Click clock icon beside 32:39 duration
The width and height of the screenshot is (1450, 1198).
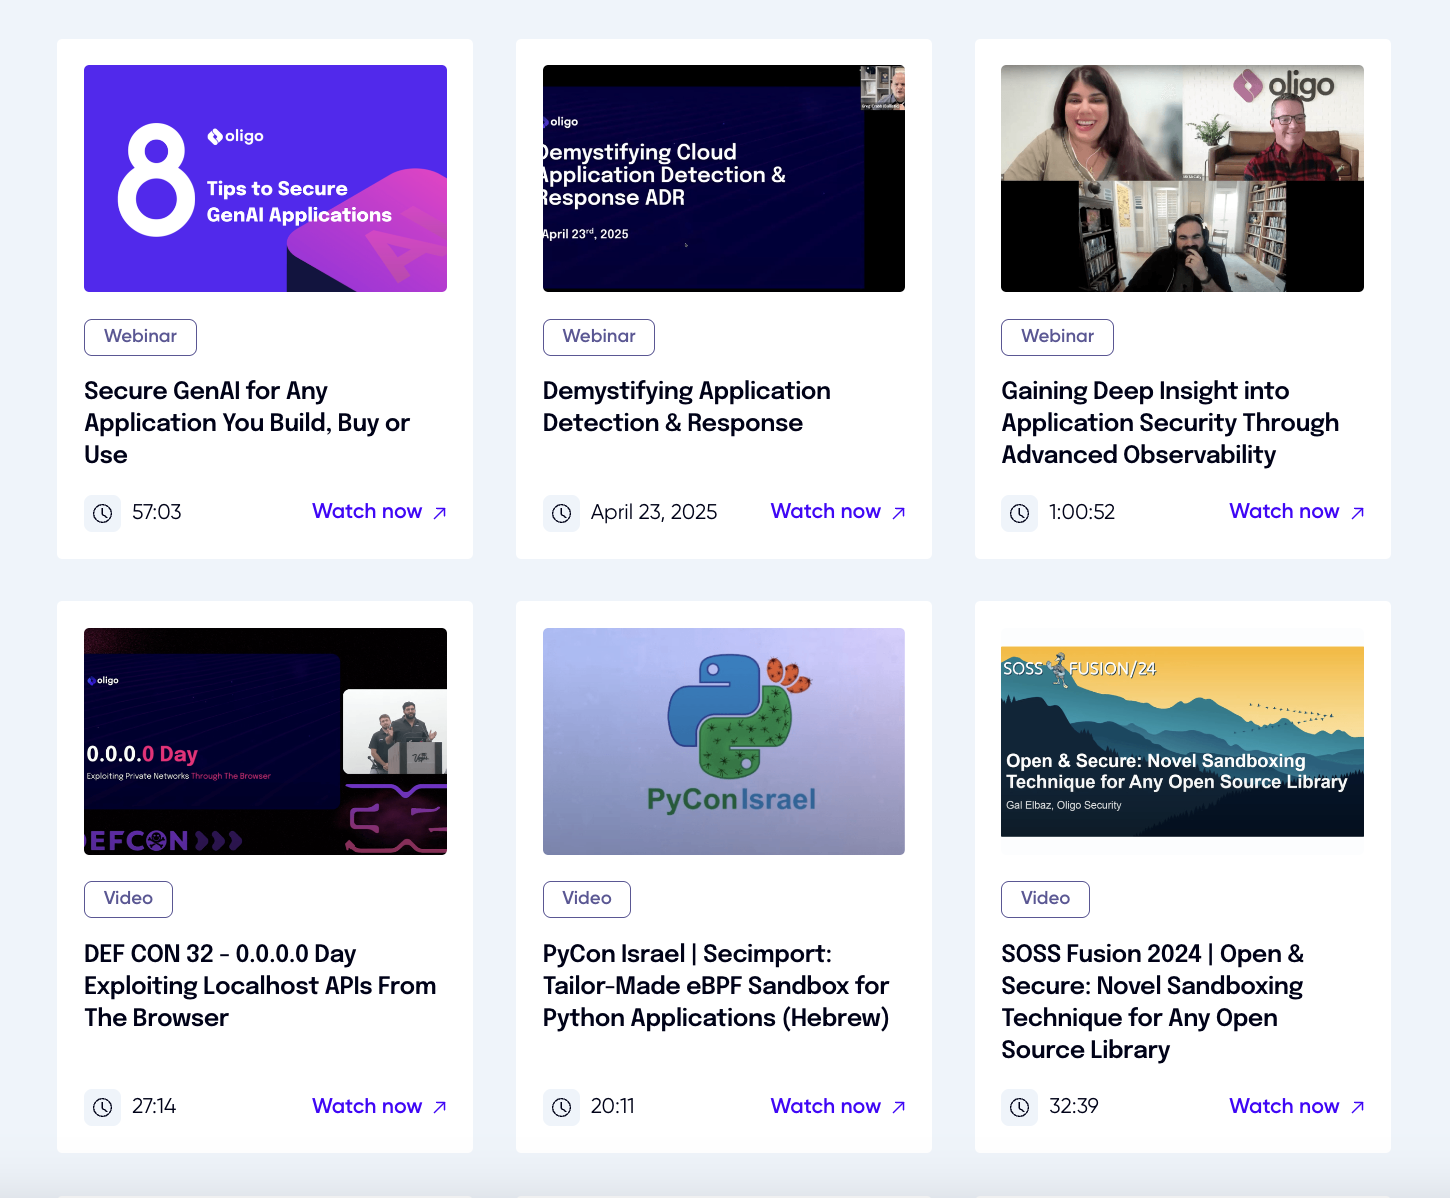(x=1019, y=1107)
